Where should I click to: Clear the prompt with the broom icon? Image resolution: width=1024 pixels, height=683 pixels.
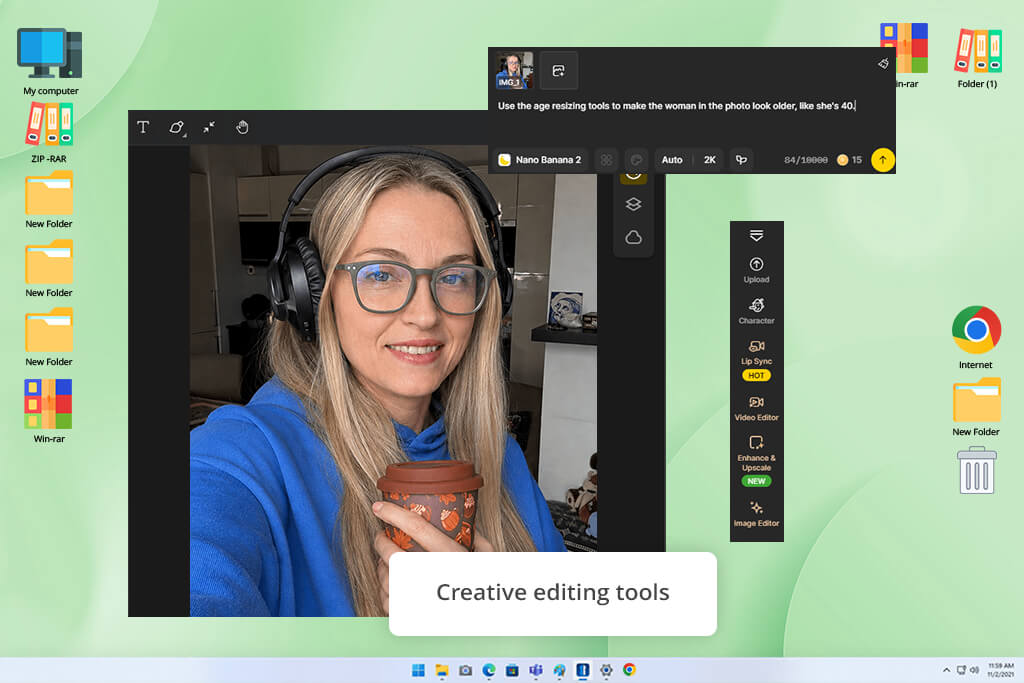(x=883, y=63)
